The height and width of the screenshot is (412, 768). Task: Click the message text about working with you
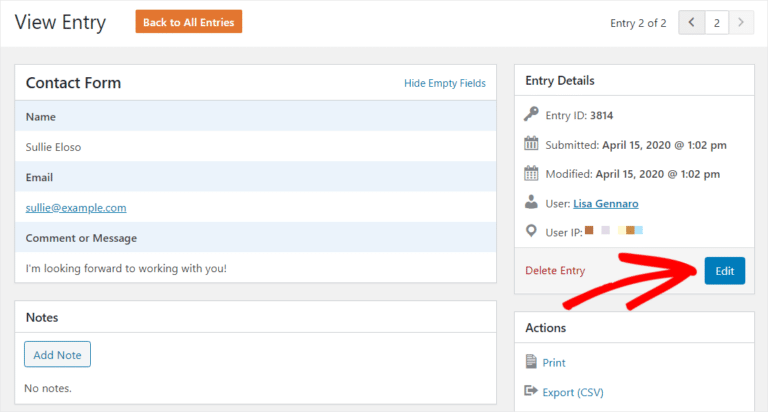point(126,268)
